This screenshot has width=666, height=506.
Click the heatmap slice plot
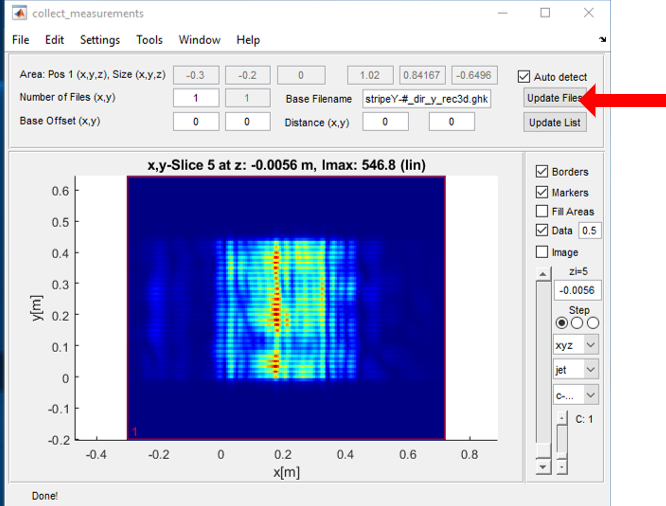286,308
